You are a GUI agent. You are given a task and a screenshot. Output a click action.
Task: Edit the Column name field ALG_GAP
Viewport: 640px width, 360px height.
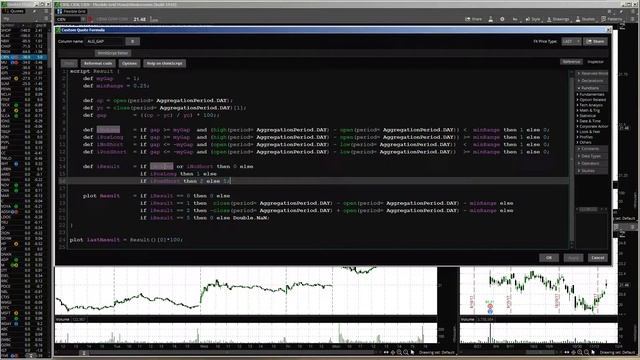[x=104, y=41]
